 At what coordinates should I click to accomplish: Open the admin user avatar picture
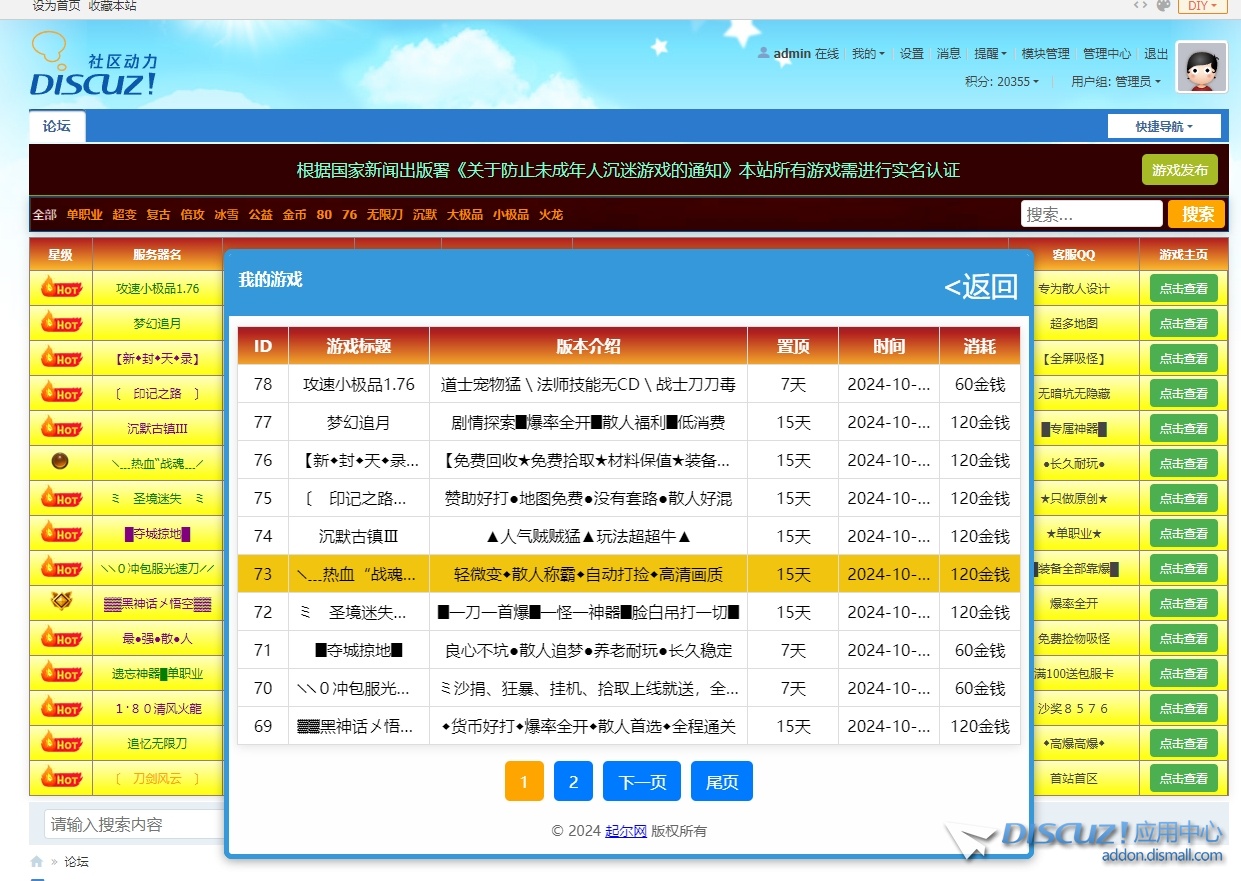point(1201,67)
